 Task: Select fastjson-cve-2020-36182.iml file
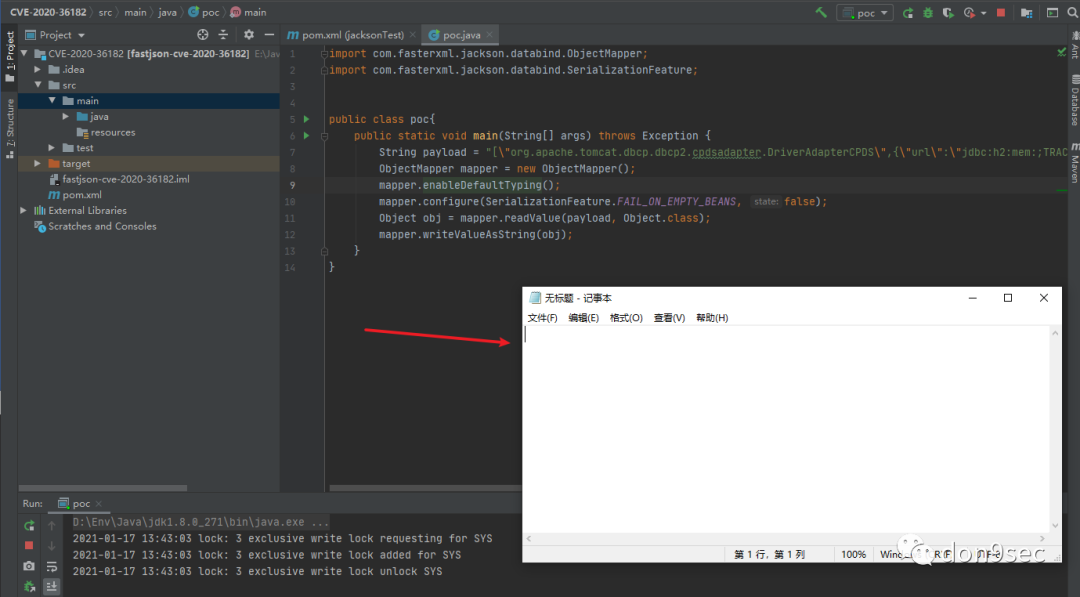(119, 179)
